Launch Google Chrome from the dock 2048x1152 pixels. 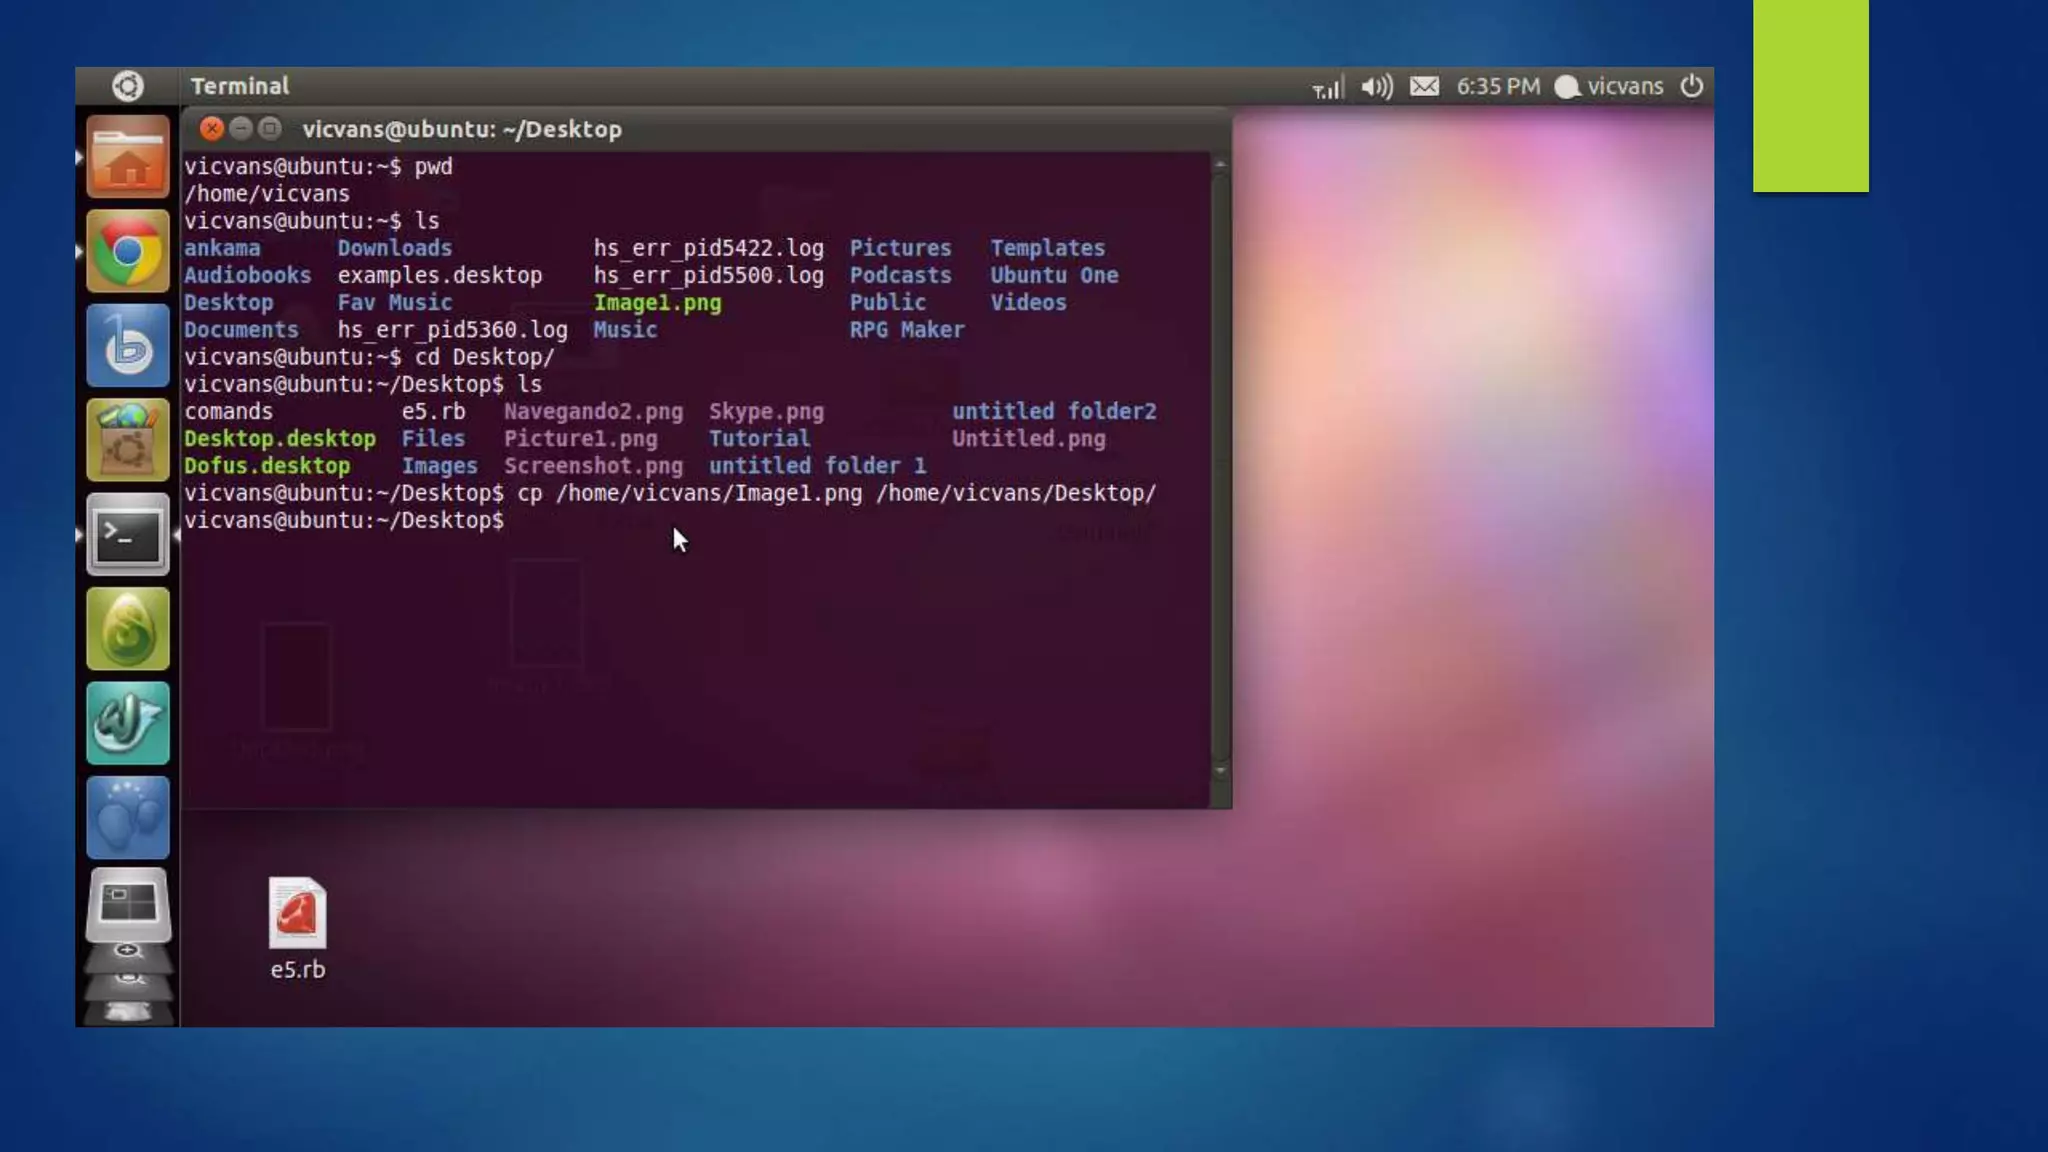[127, 251]
